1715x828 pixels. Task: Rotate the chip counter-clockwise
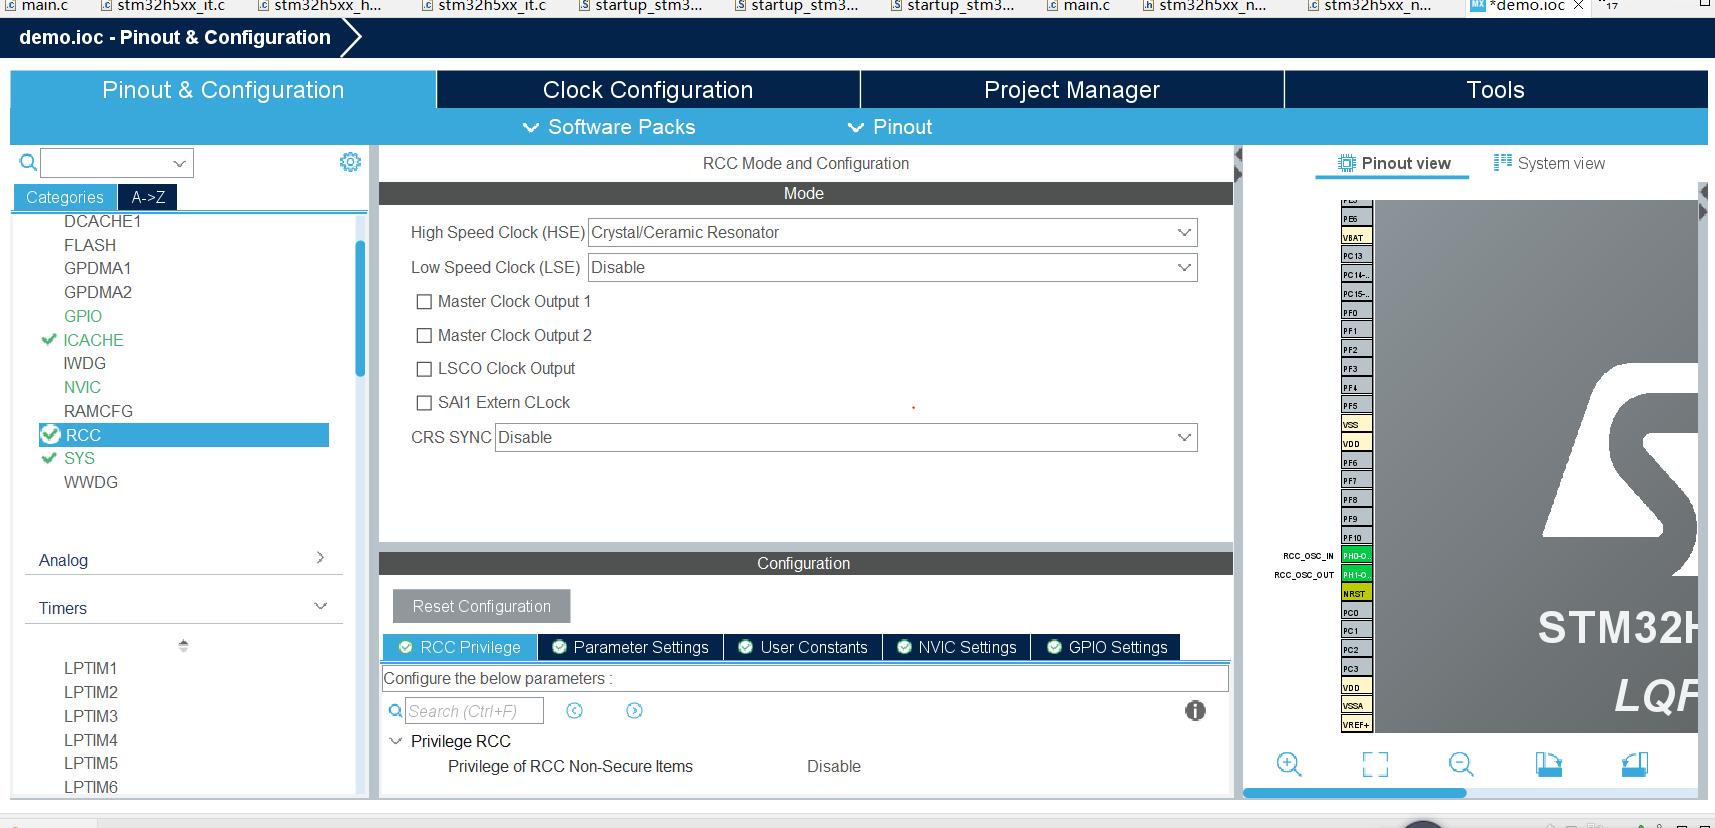1634,764
